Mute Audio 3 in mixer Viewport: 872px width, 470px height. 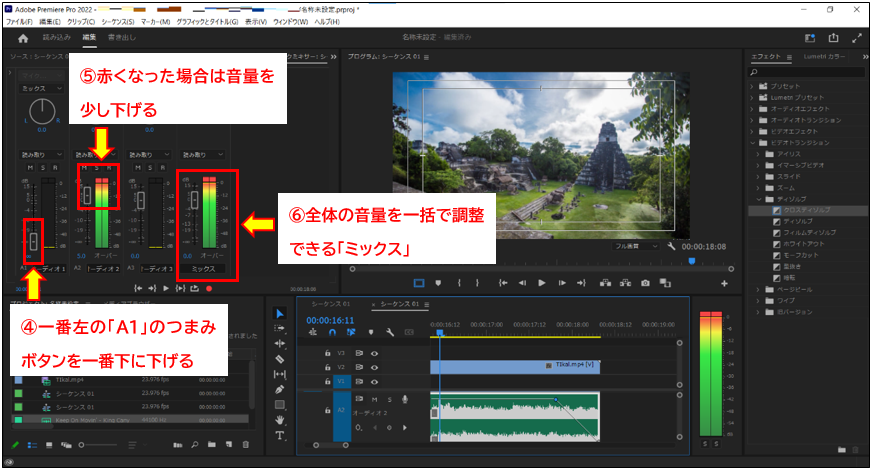point(137,167)
